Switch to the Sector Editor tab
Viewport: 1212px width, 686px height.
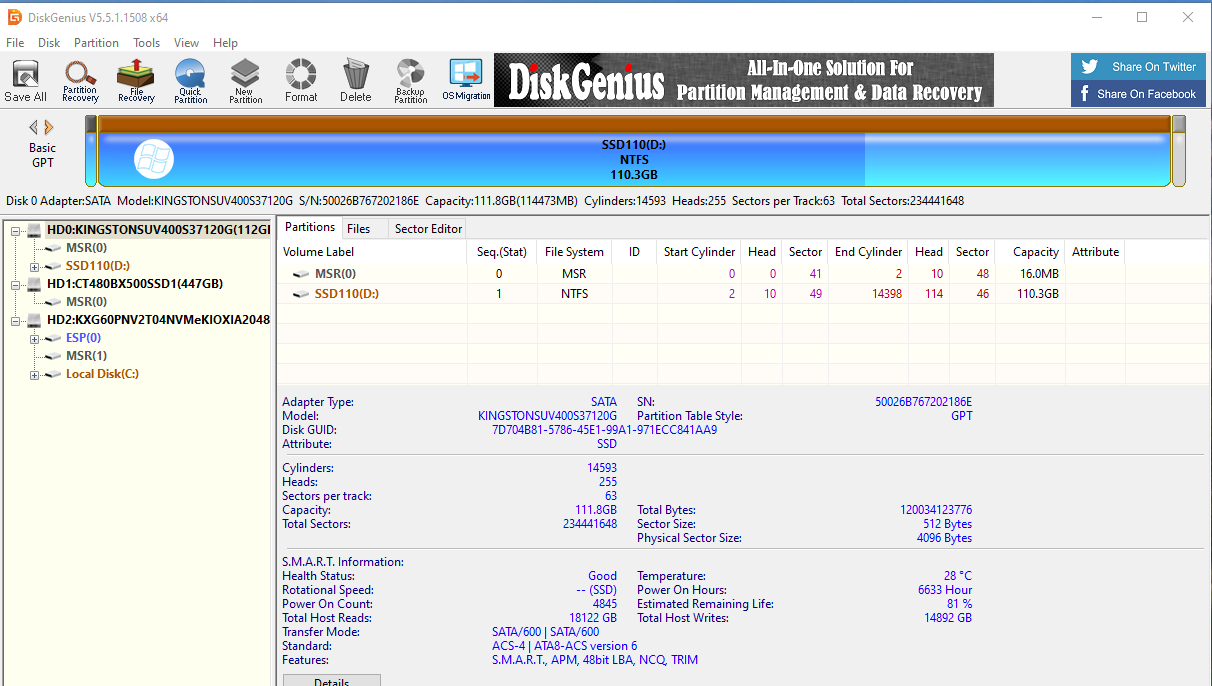pyautogui.click(x=428, y=229)
